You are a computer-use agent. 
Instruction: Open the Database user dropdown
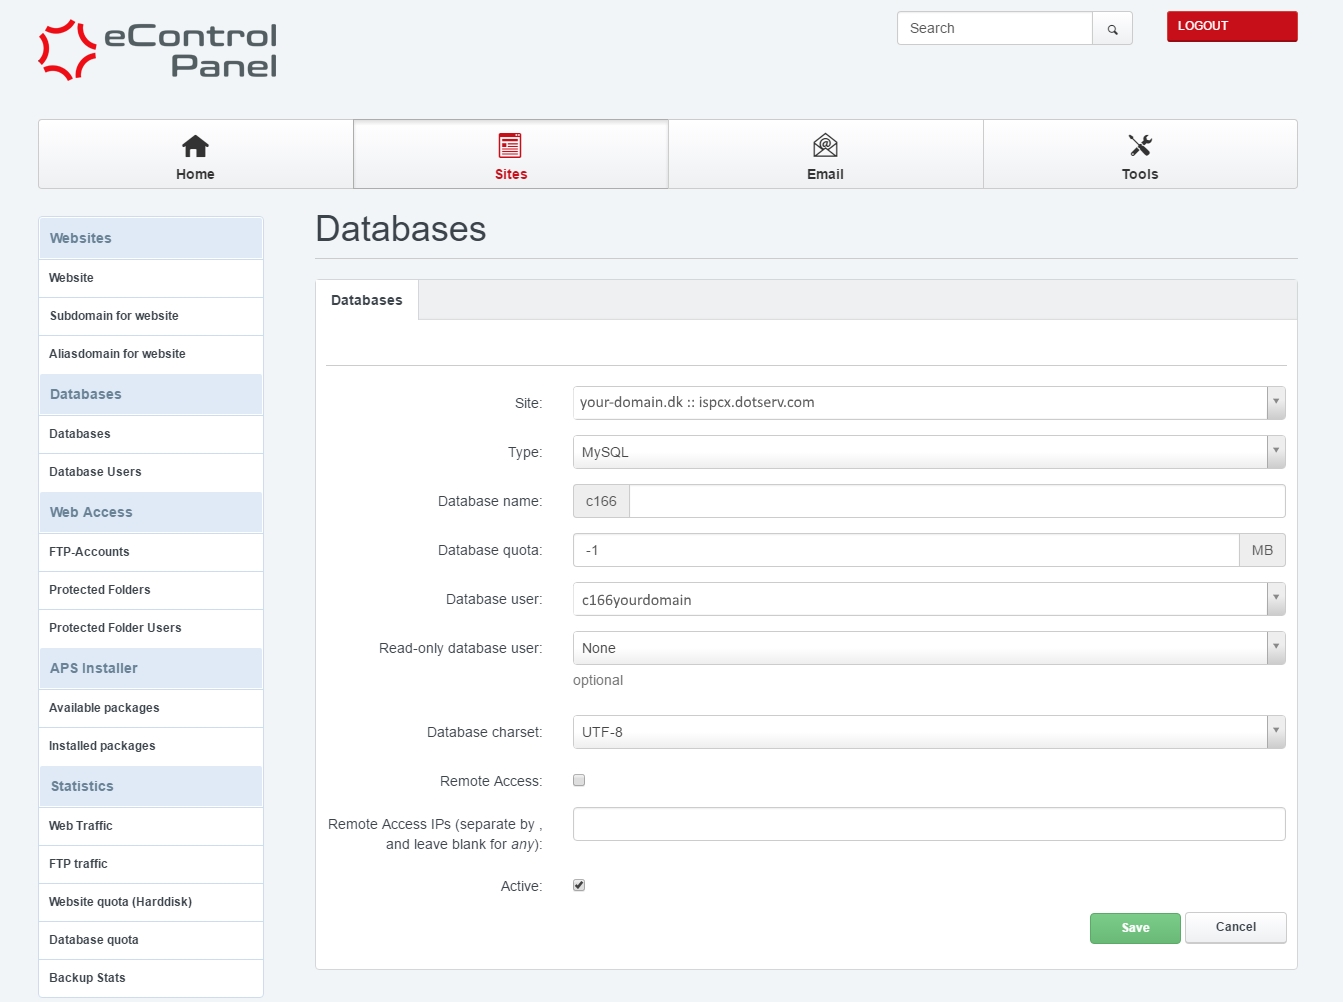[929, 599]
